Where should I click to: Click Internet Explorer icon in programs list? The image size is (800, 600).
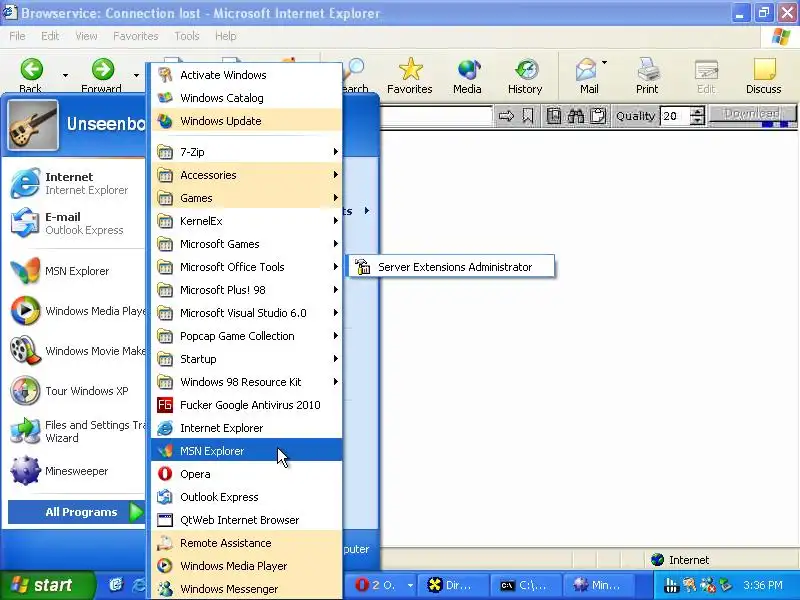pyautogui.click(x=165, y=428)
